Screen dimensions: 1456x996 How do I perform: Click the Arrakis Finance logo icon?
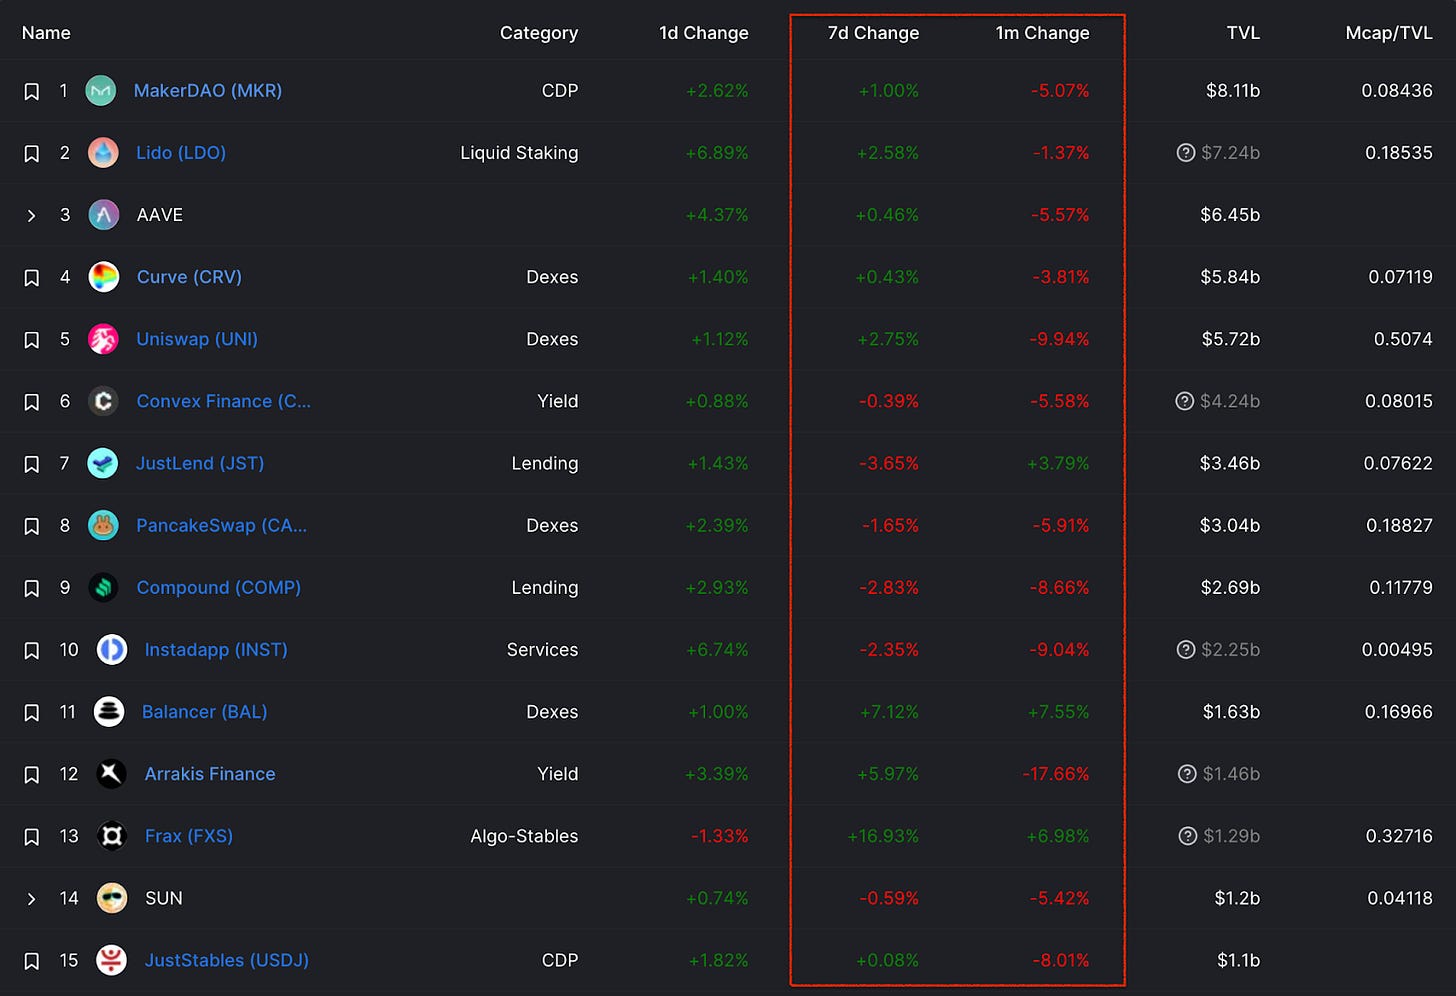(111, 774)
